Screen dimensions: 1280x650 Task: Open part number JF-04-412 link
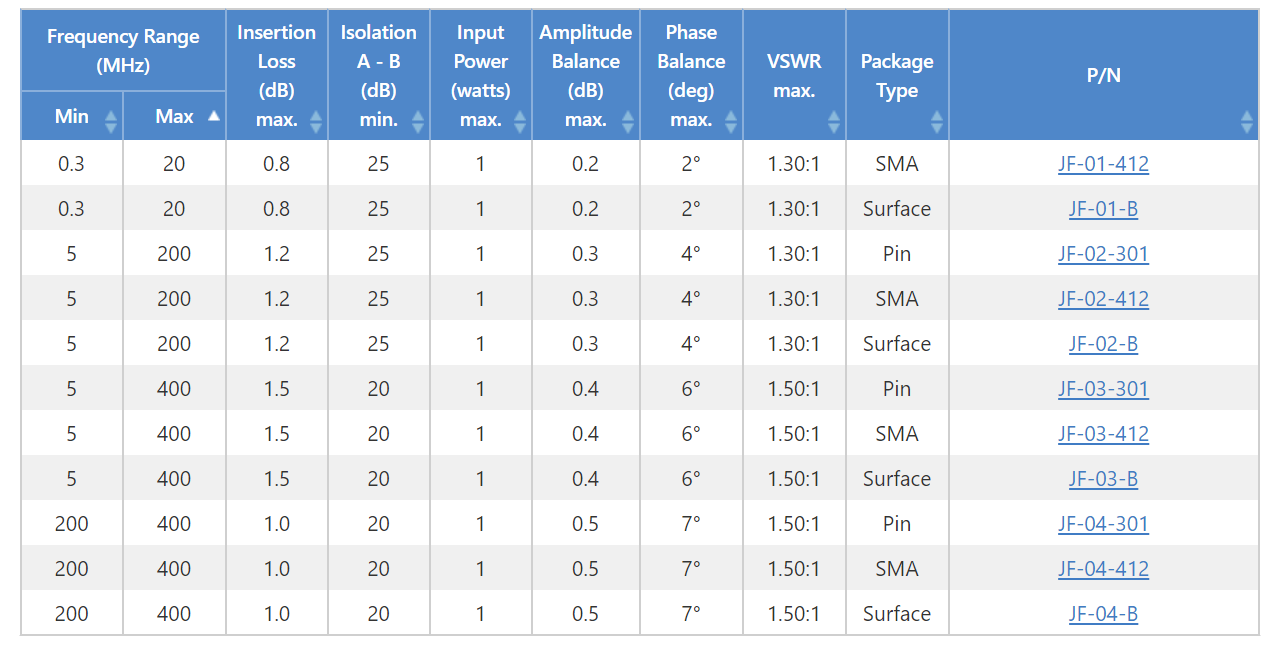[1103, 569]
